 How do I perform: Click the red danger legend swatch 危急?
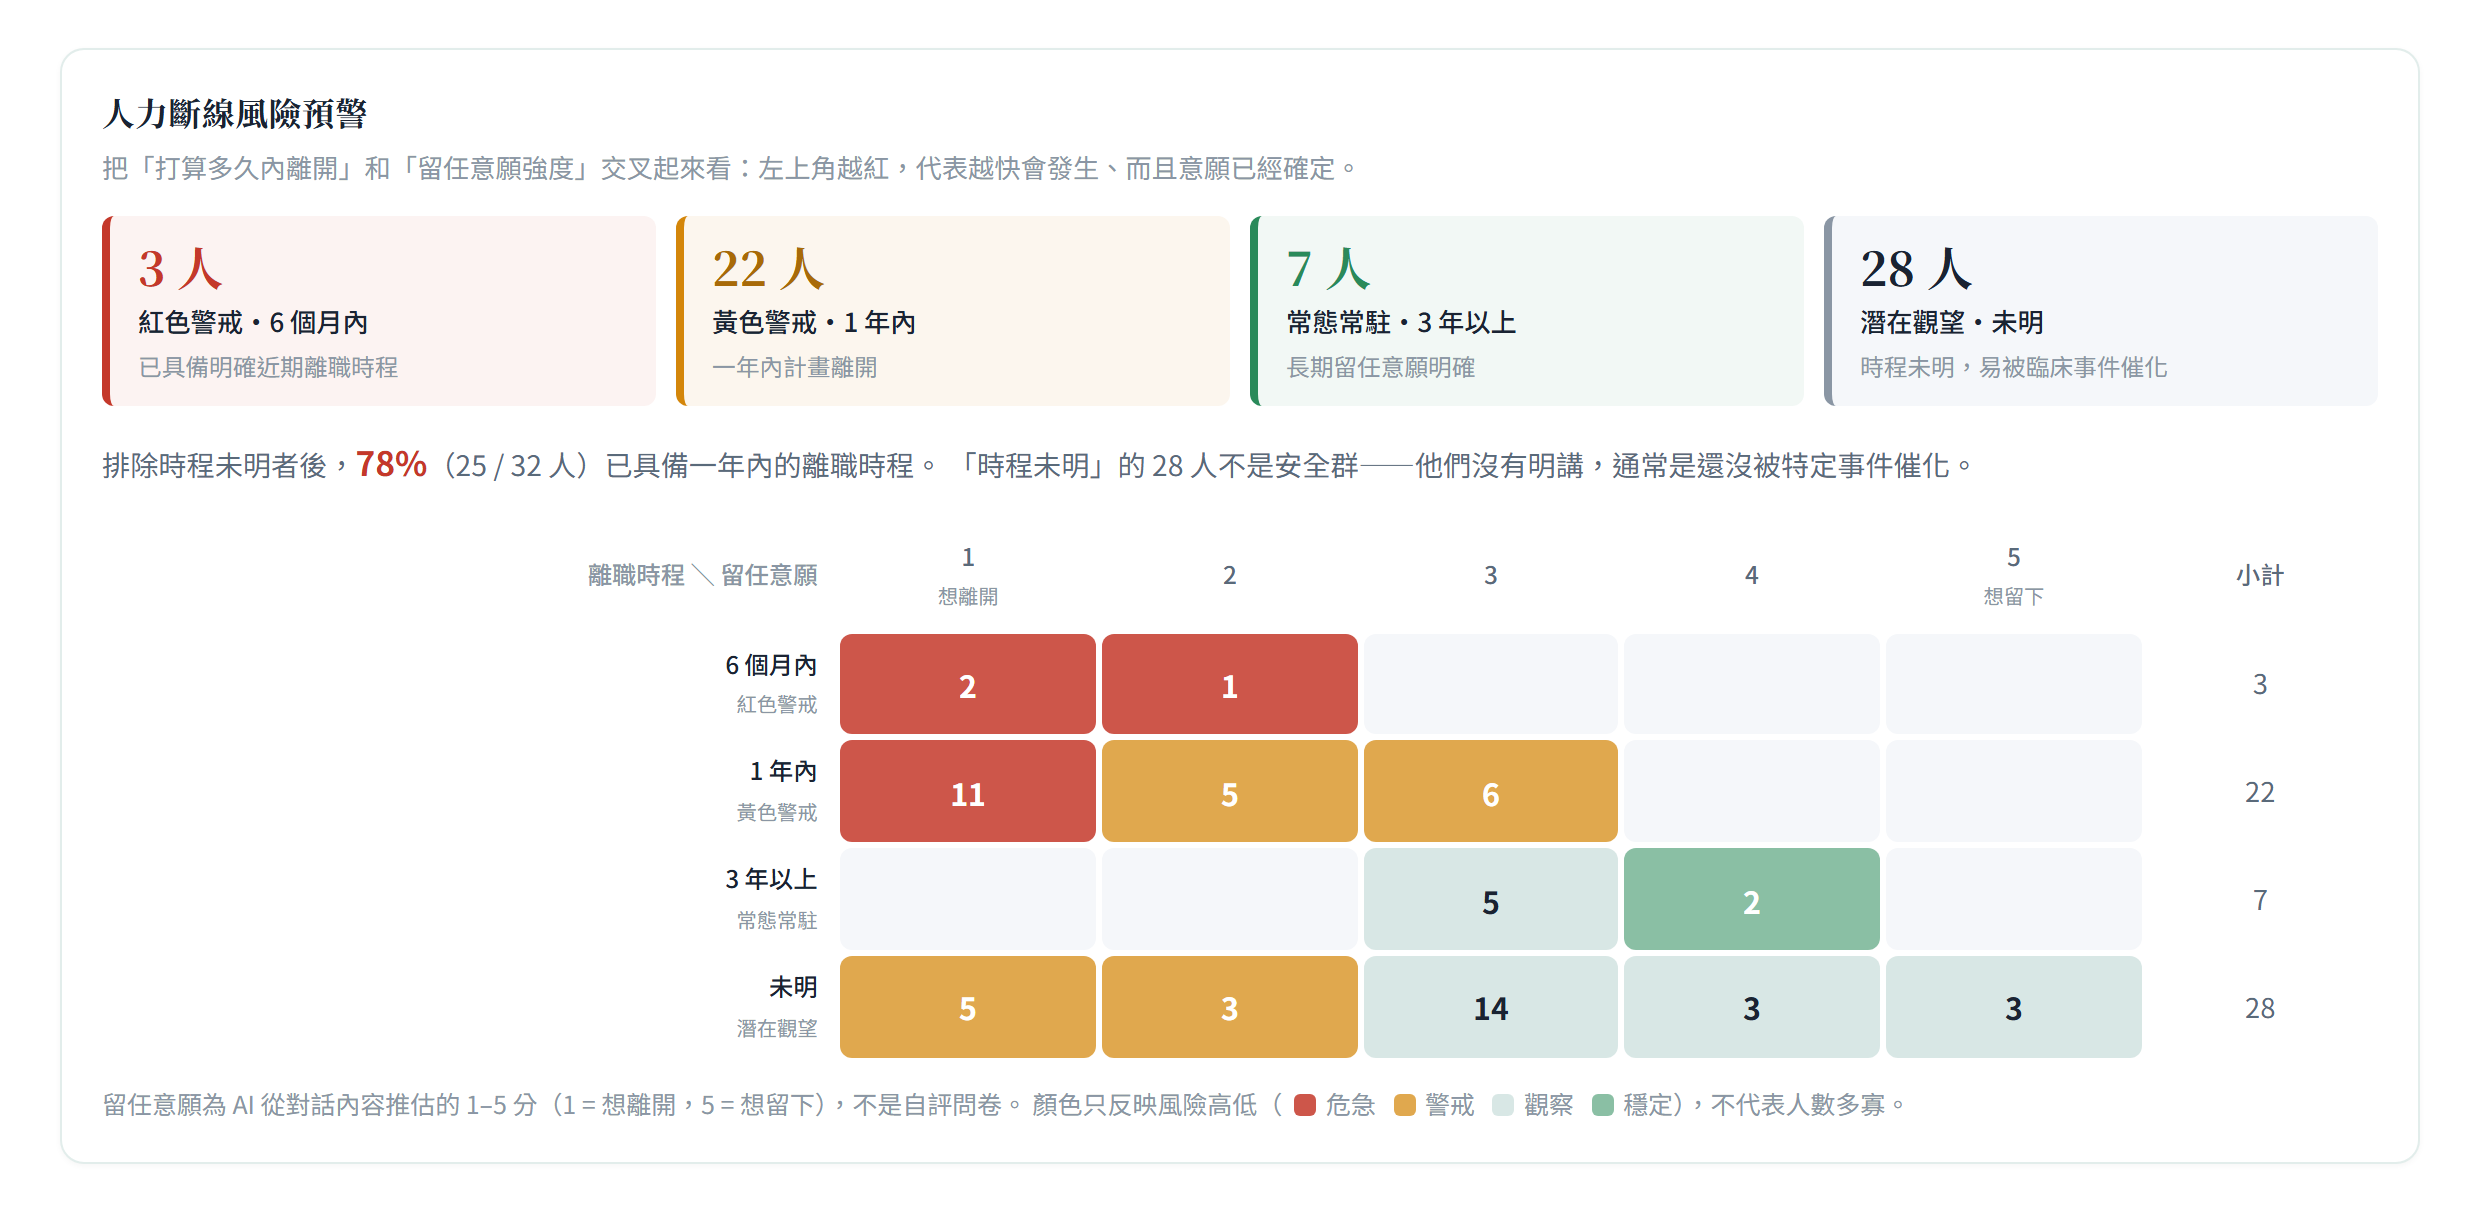pyautogui.click(x=1304, y=1105)
